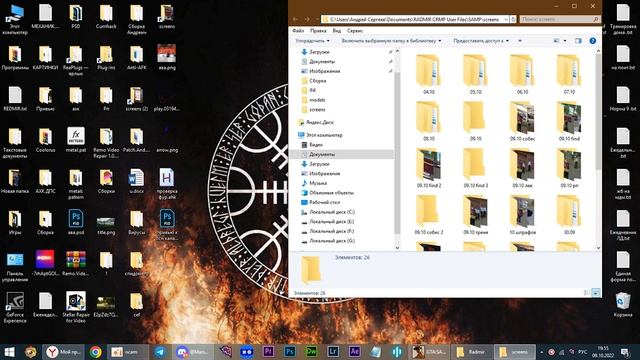Select Панель управления desktop icon

click(x=15, y=267)
